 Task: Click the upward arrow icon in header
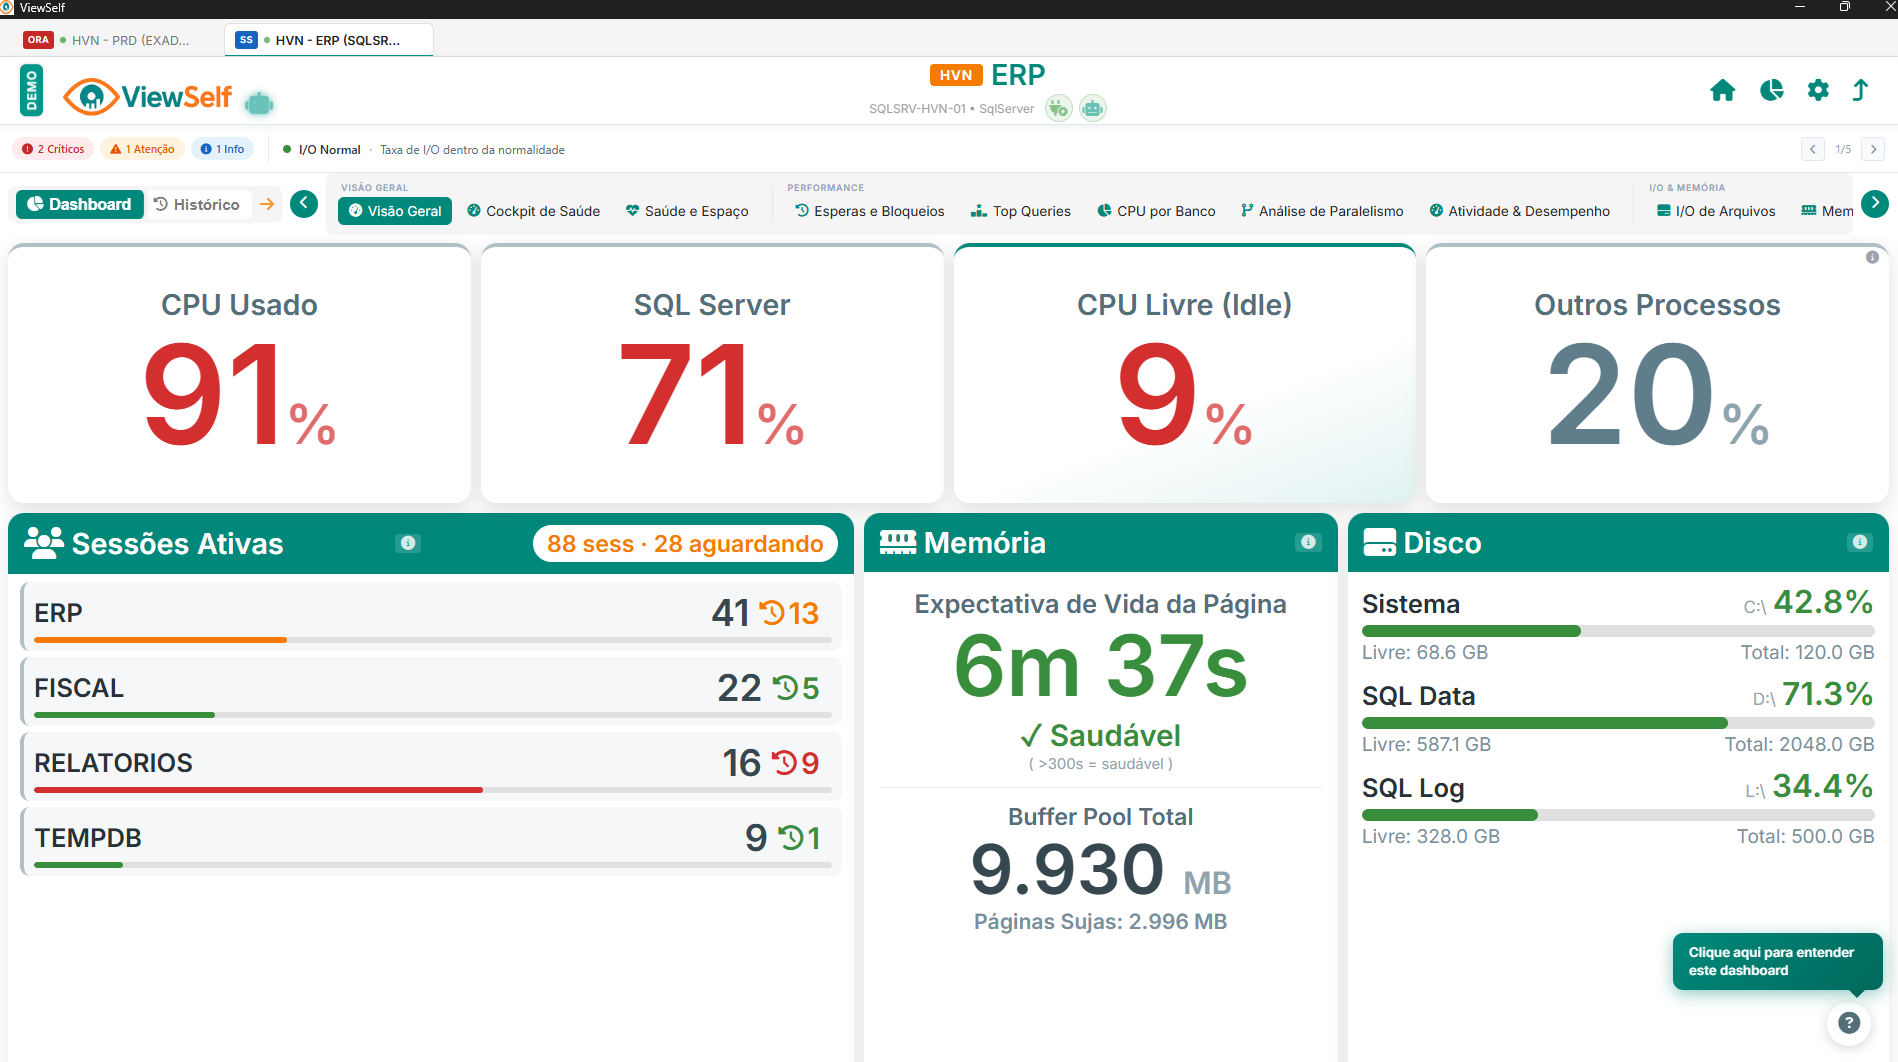1860,91
